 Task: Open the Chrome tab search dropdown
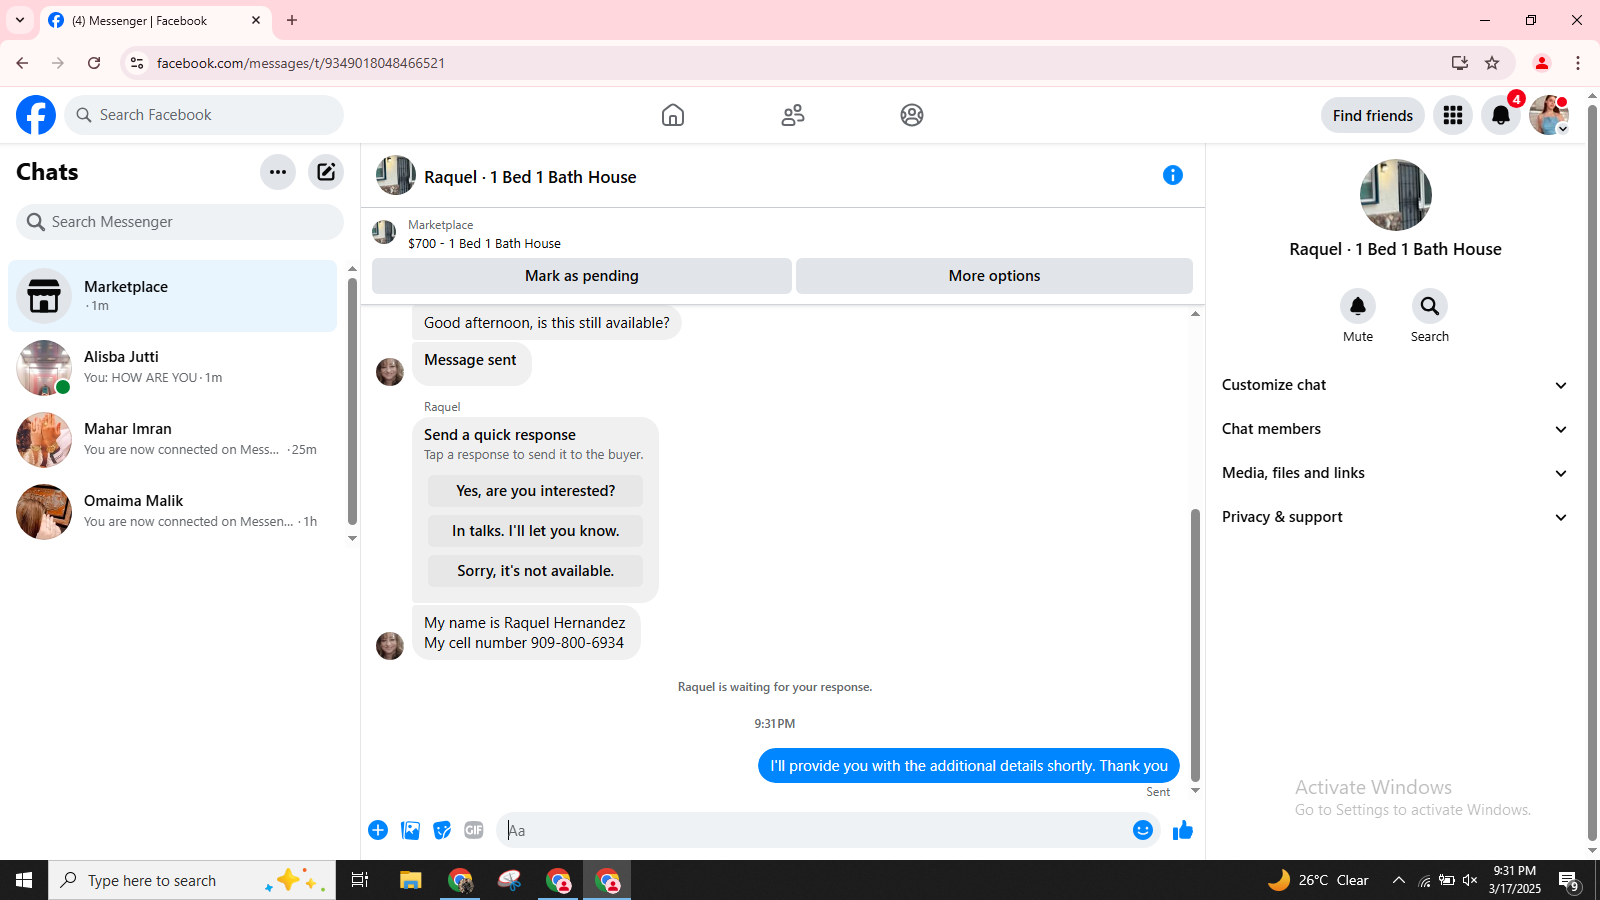click(x=20, y=20)
